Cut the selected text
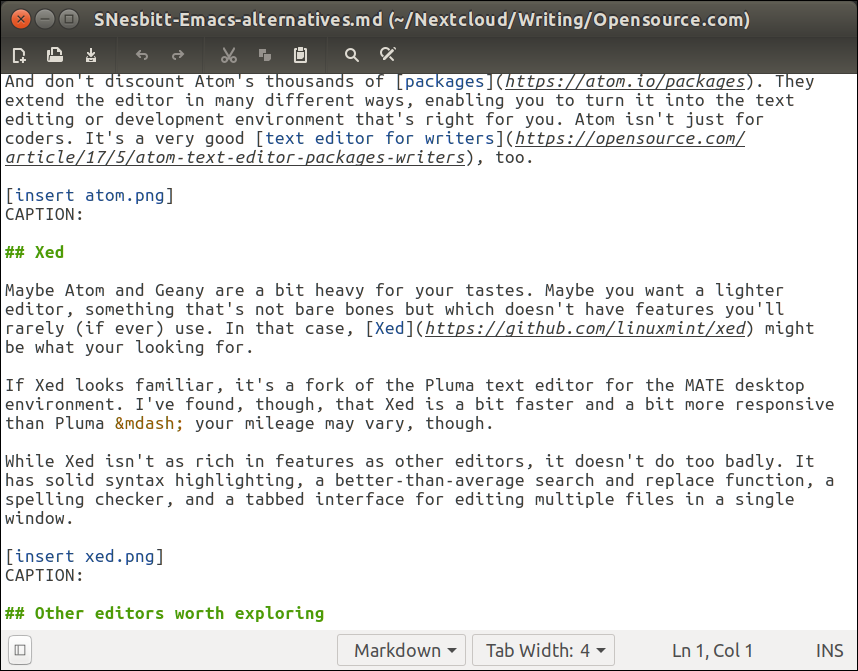Image resolution: width=858 pixels, height=671 pixels. click(x=229, y=55)
